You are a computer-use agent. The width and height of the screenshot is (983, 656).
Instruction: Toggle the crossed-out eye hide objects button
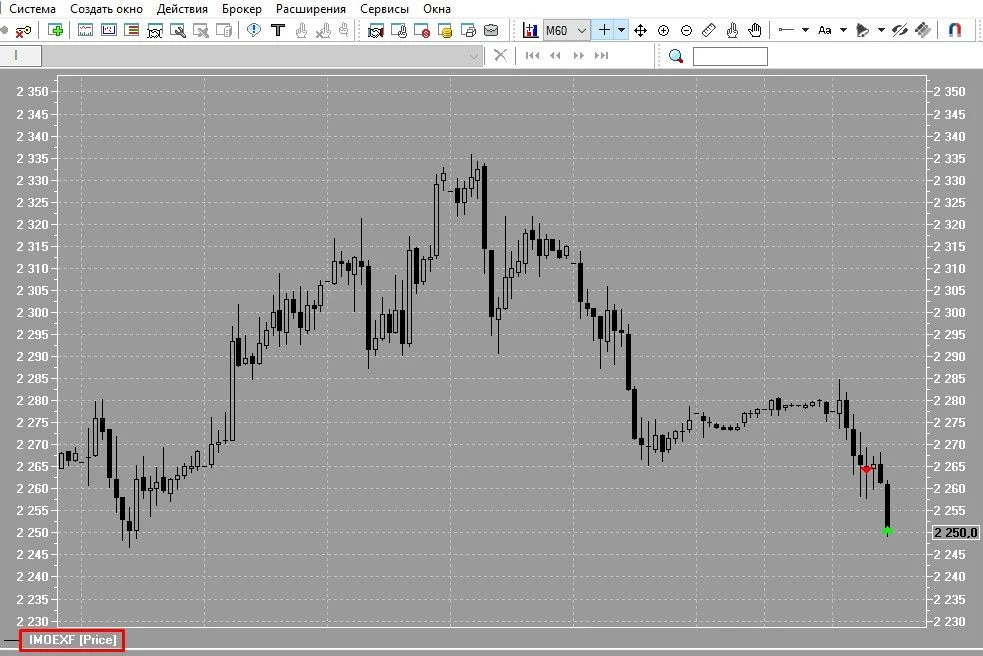click(900, 30)
